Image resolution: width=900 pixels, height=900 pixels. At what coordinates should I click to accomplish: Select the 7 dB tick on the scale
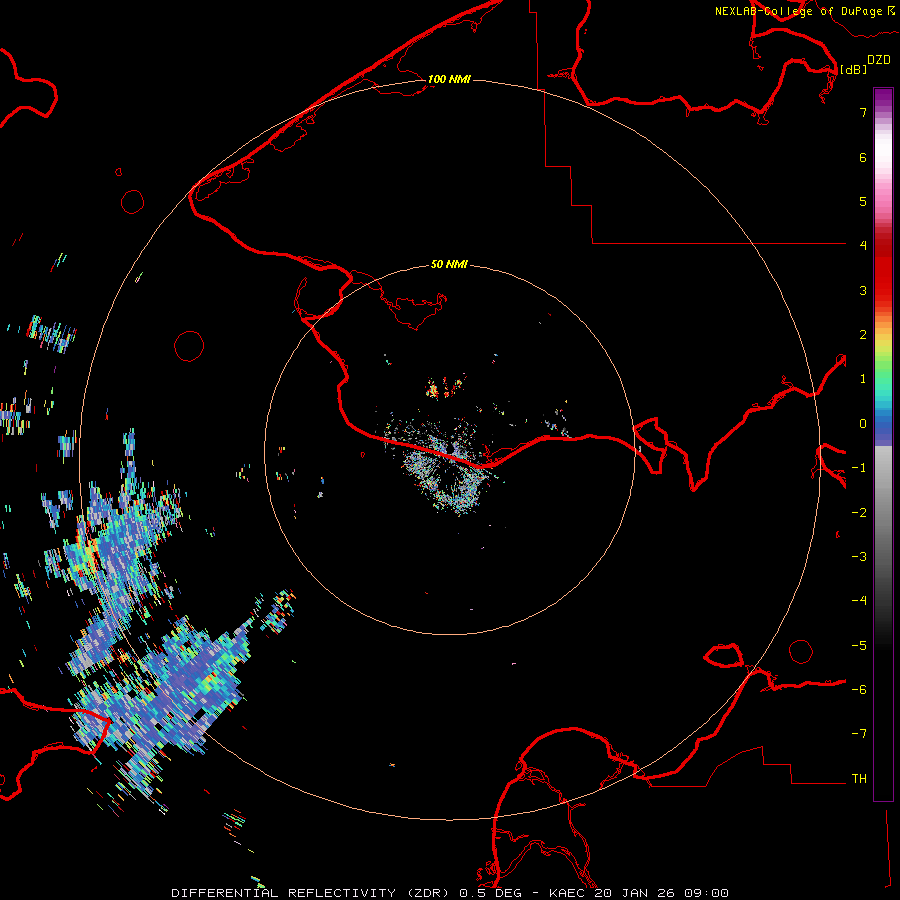point(863,112)
